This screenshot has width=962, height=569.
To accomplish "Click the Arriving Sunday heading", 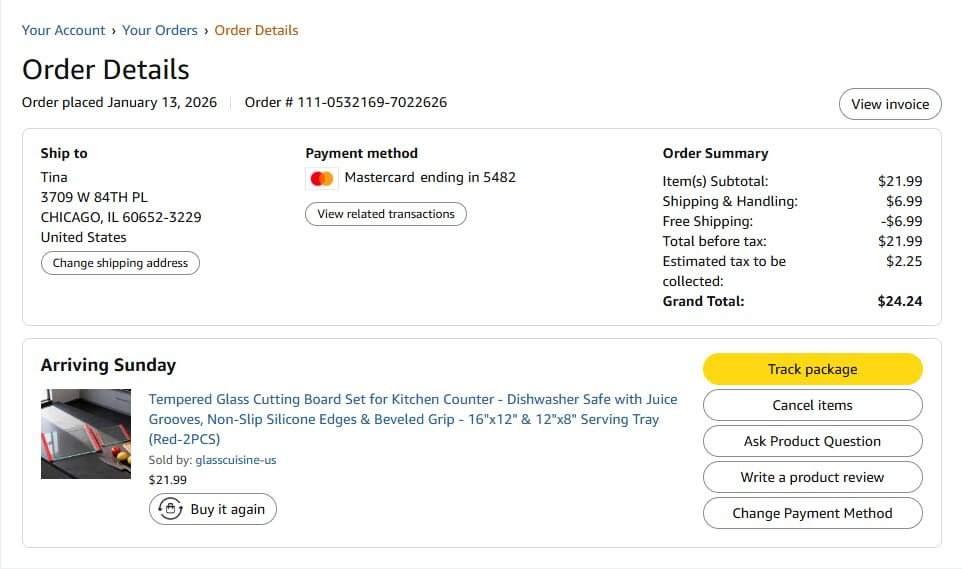I will tap(108, 365).
